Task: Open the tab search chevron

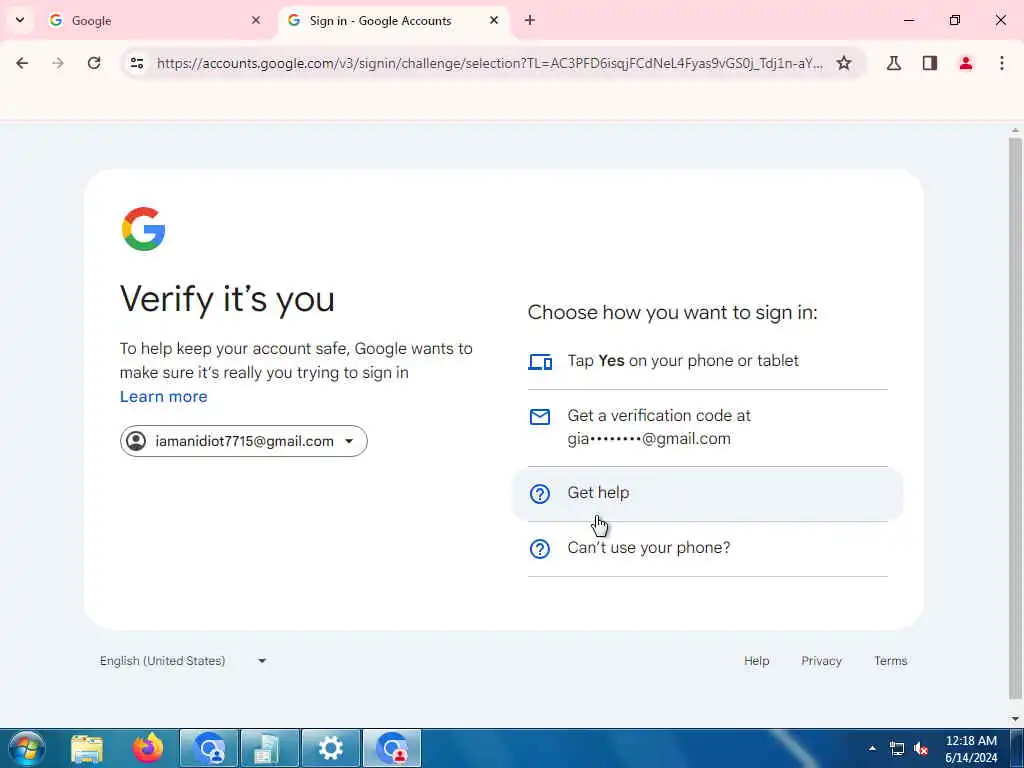Action: coord(20,20)
